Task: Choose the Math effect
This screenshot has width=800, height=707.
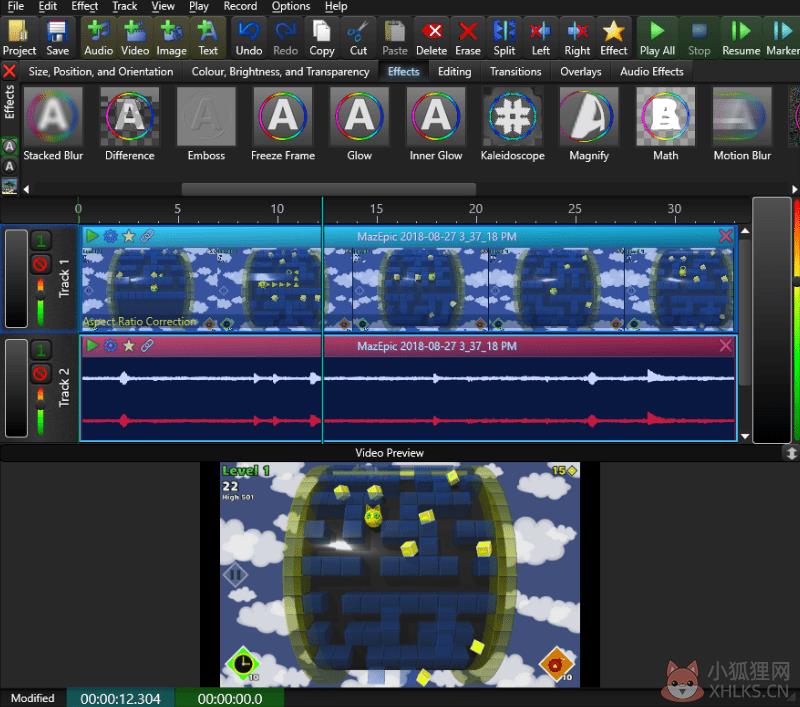Action: (665, 124)
